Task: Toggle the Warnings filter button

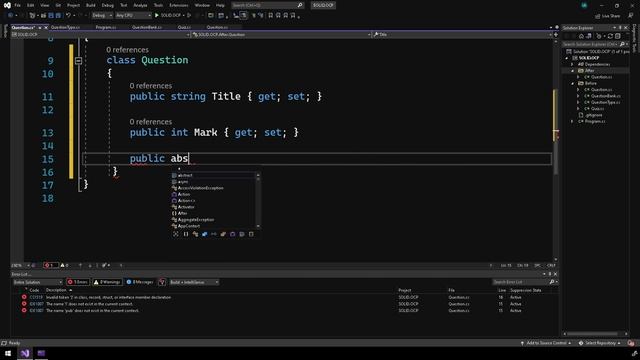Action: (x=107, y=282)
